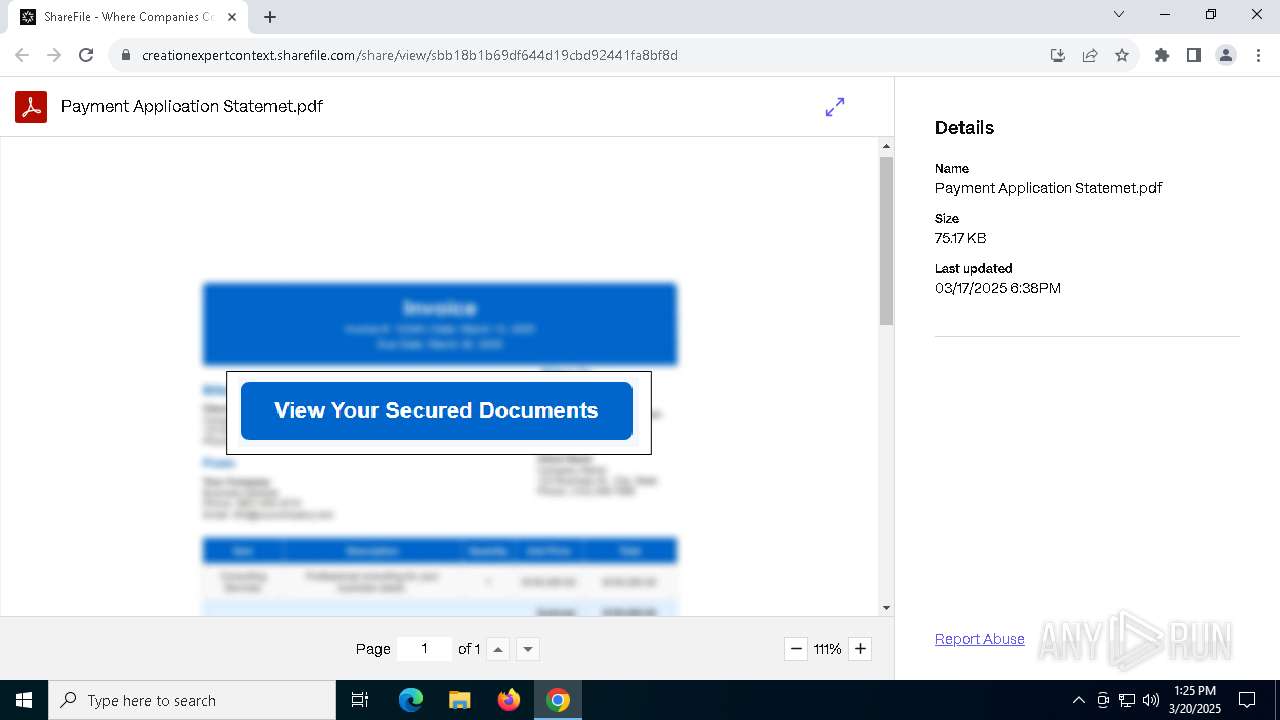Open Chrome profile avatar
This screenshot has width=1280, height=720.
click(x=1226, y=55)
